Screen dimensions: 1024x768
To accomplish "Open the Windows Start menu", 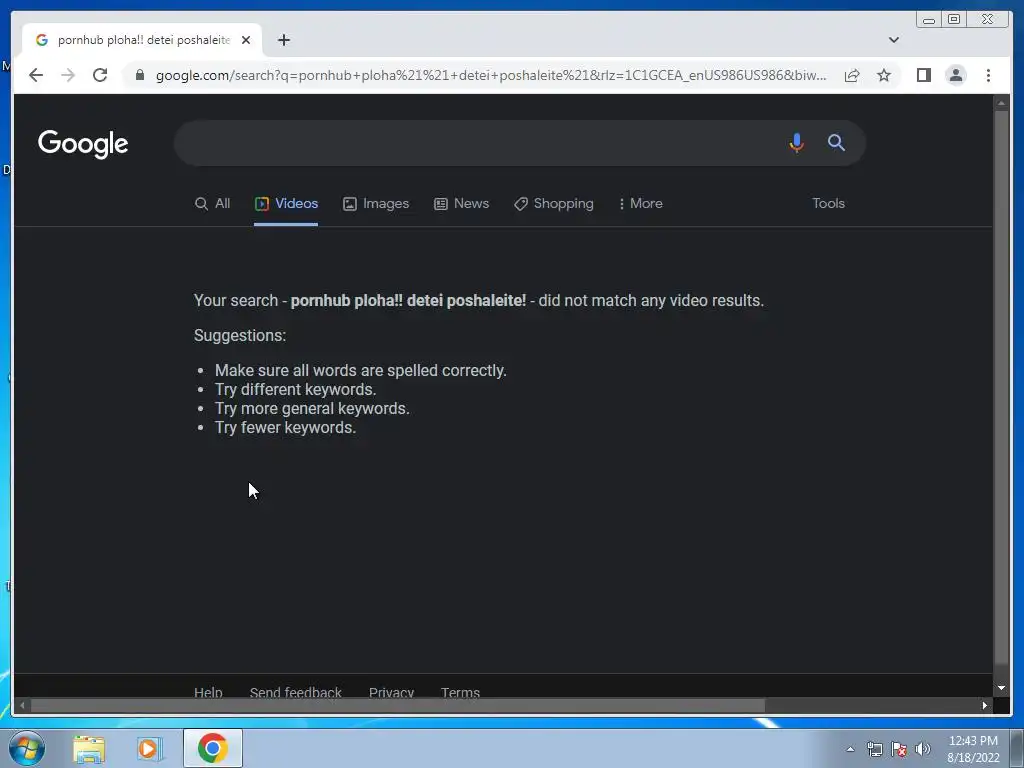I will (x=27, y=748).
